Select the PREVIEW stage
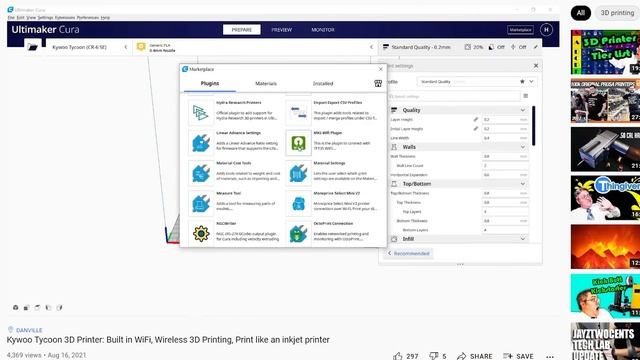 click(282, 30)
